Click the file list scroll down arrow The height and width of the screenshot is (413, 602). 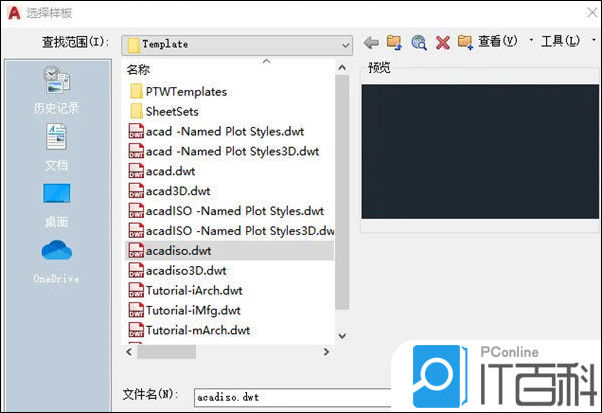point(342,336)
